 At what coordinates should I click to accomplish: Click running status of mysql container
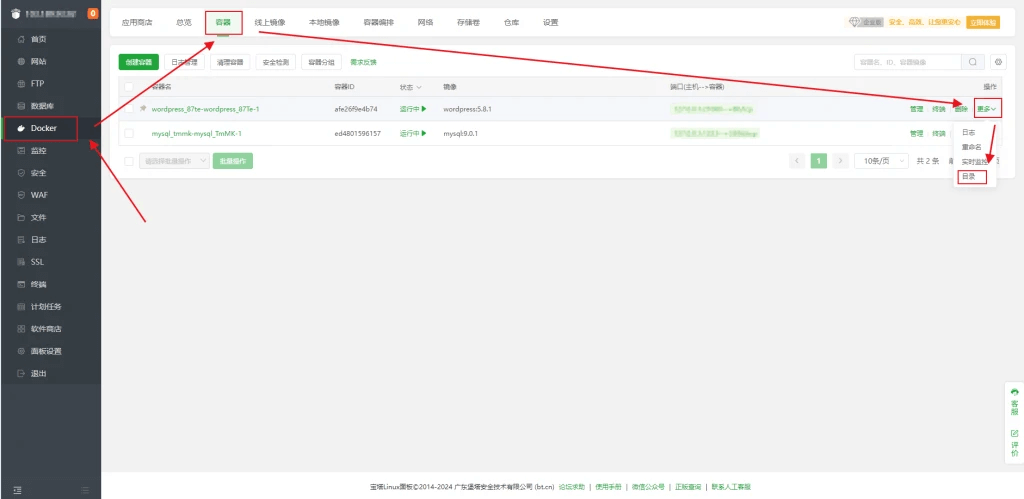click(413, 133)
